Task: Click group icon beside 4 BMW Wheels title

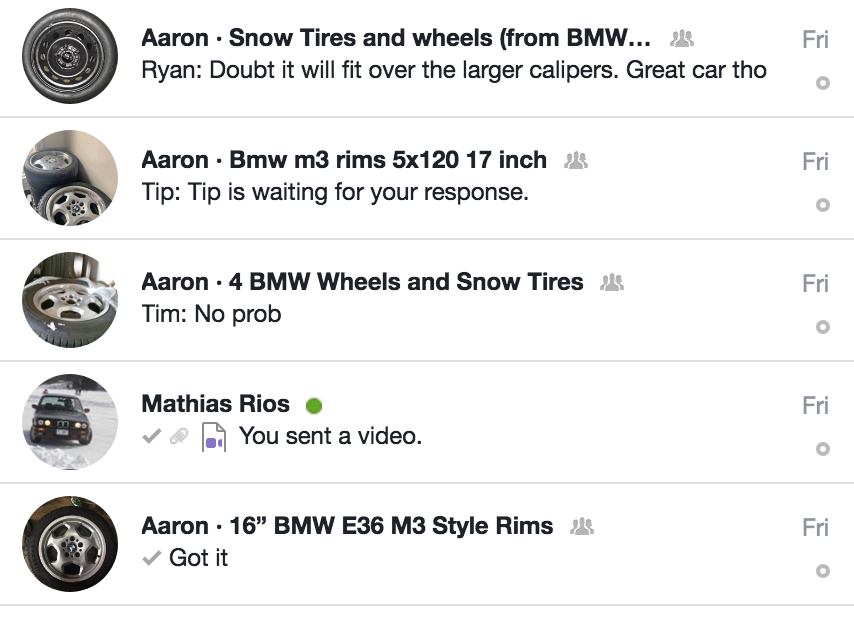Action: click(611, 283)
